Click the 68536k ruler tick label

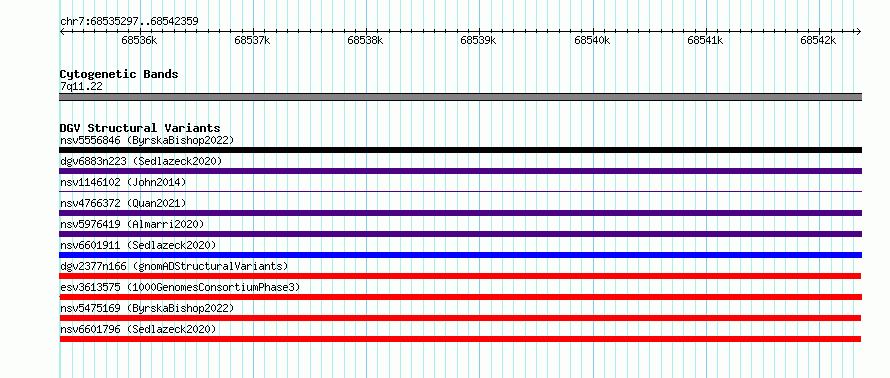tap(139, 40)
